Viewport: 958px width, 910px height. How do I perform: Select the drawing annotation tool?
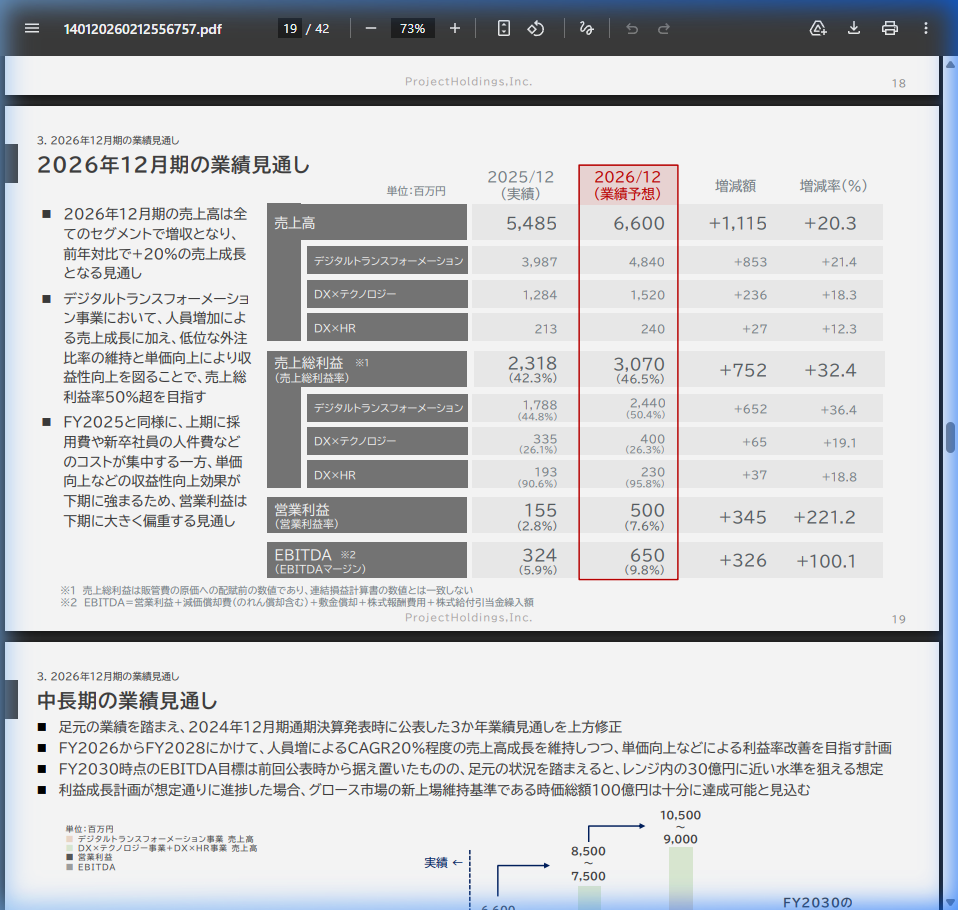(587, 28)
